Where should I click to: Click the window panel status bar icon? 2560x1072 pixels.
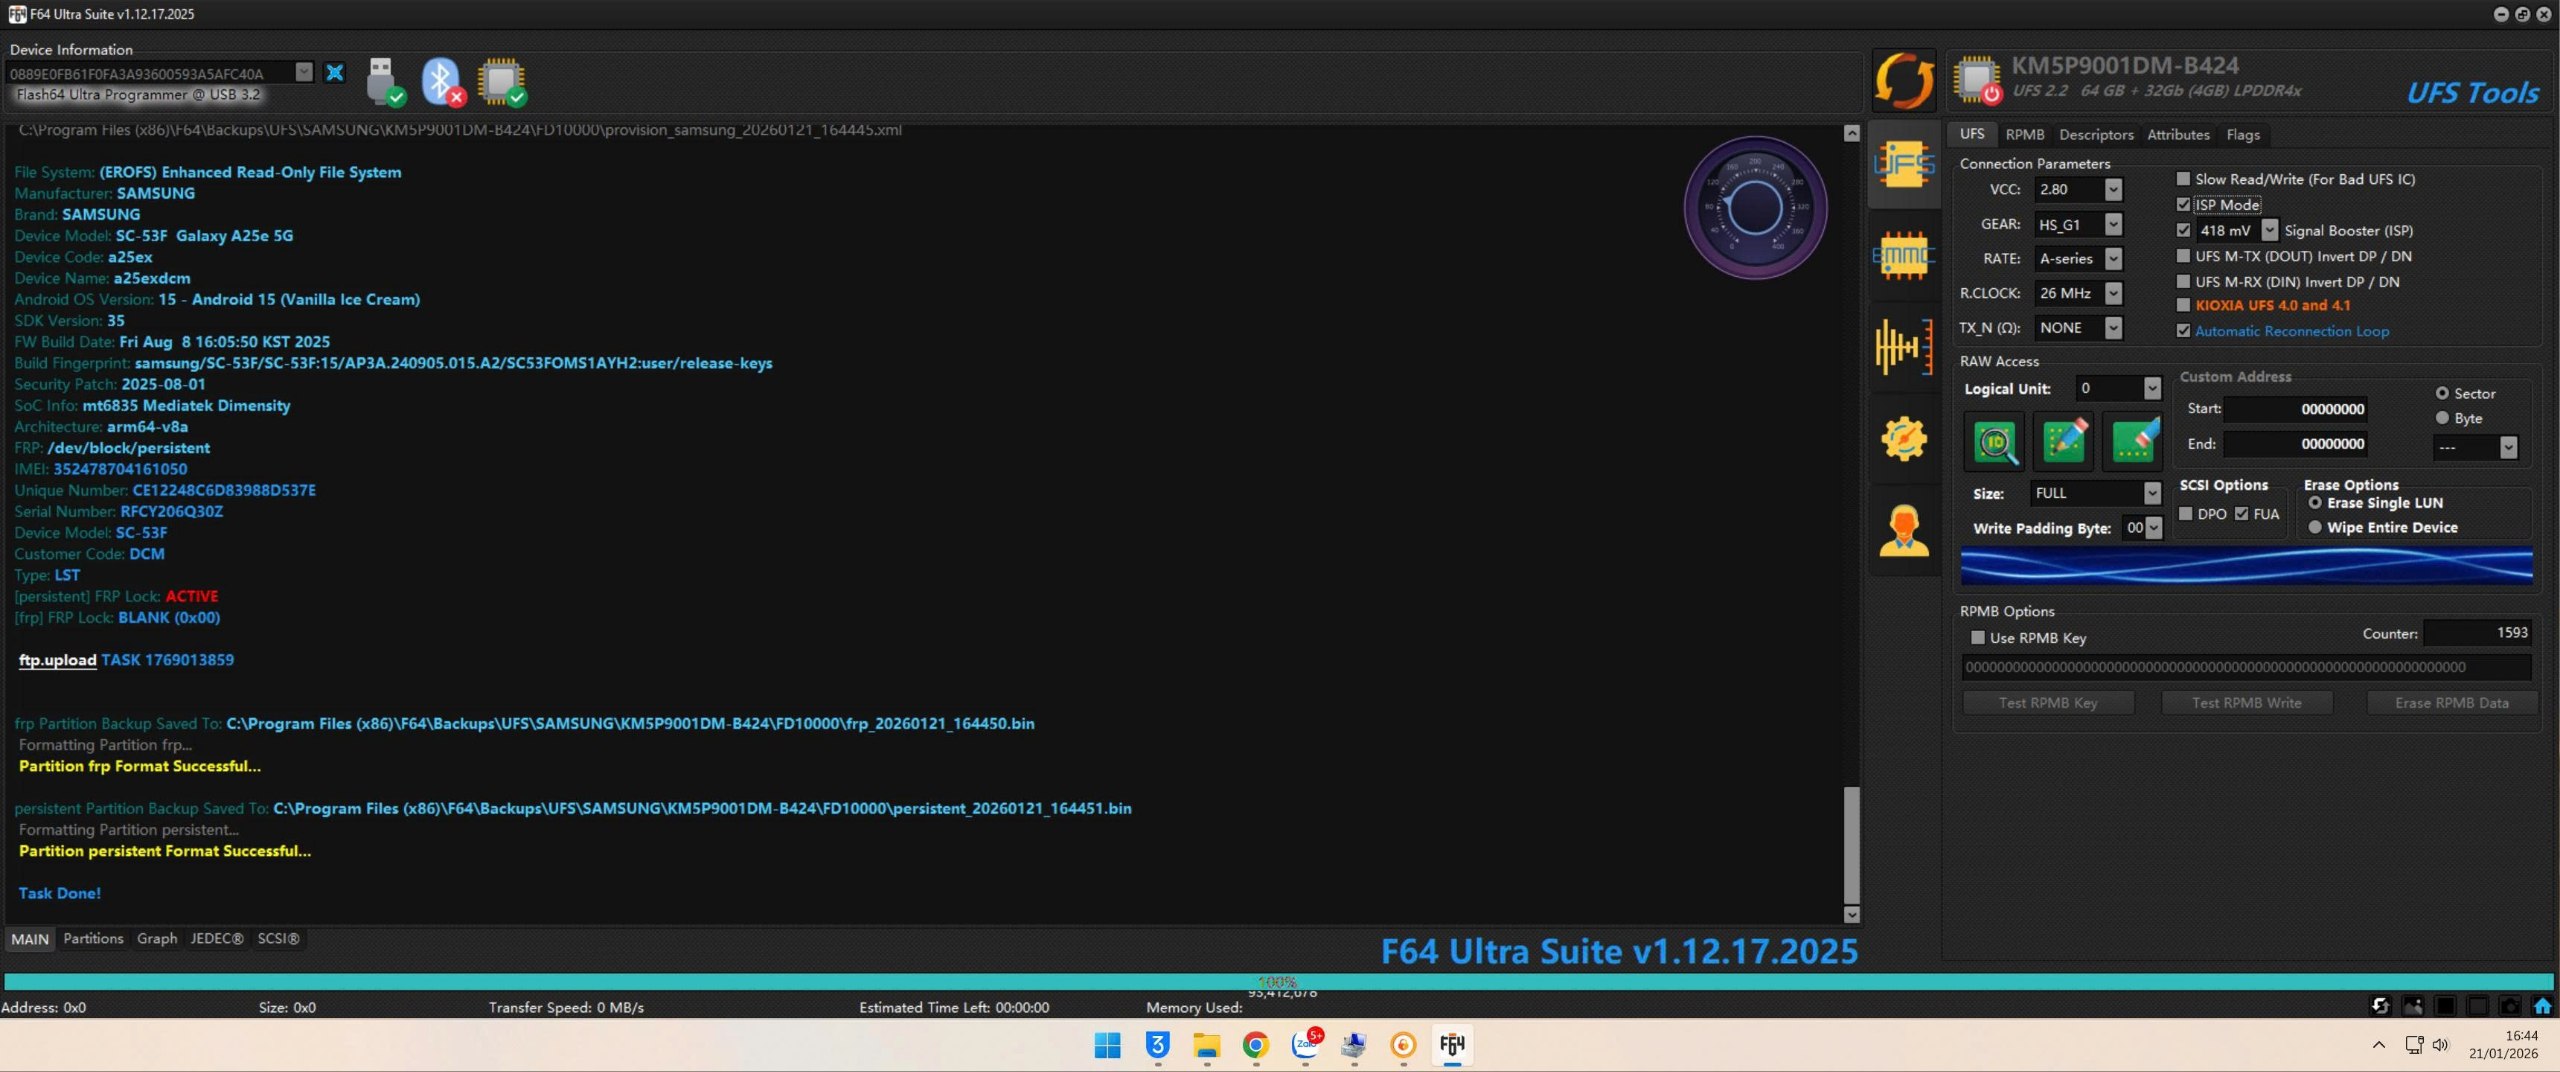2478,1006
